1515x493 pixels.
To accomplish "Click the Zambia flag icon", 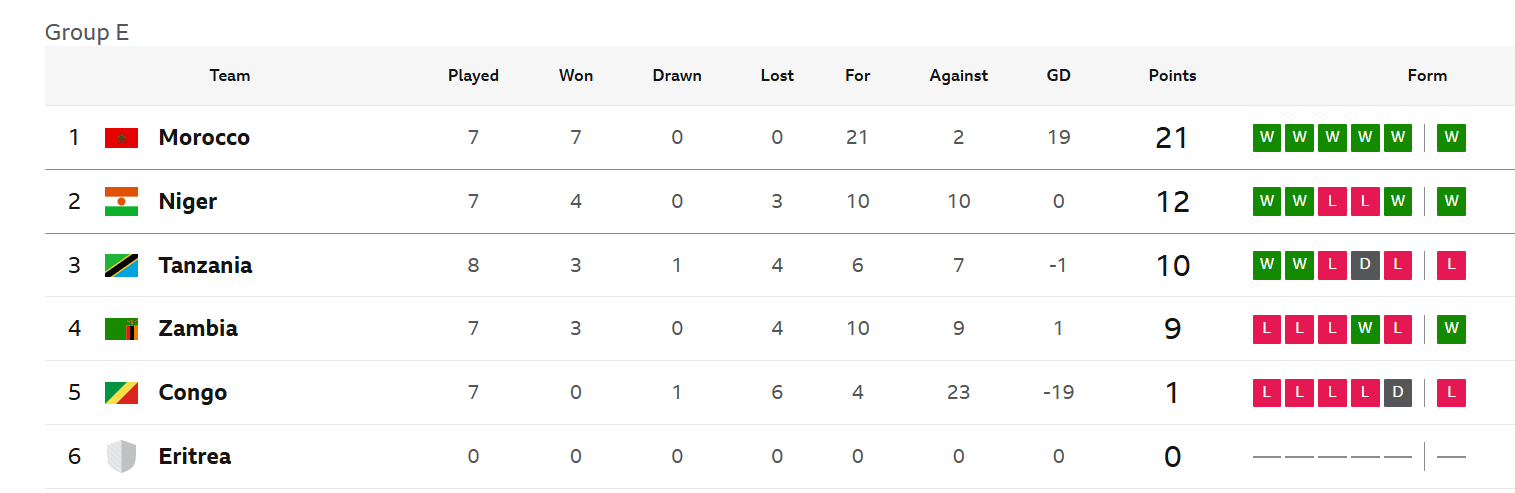I will tap(121, 329).
